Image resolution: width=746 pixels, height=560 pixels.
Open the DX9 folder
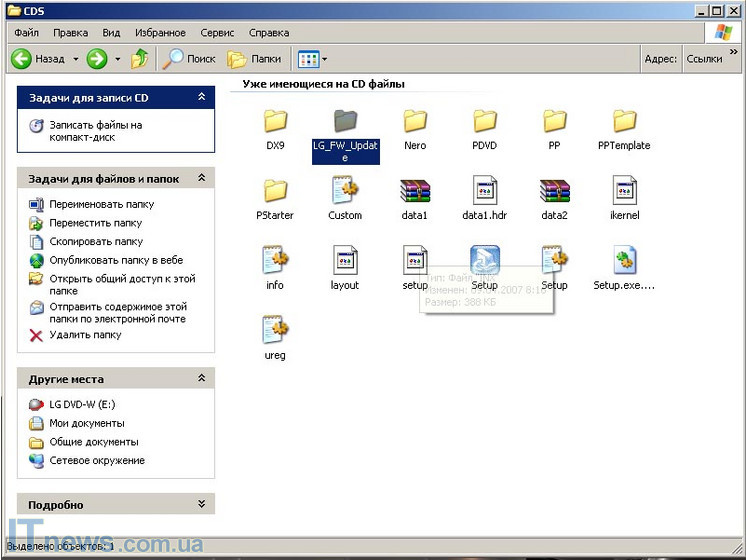275,122
